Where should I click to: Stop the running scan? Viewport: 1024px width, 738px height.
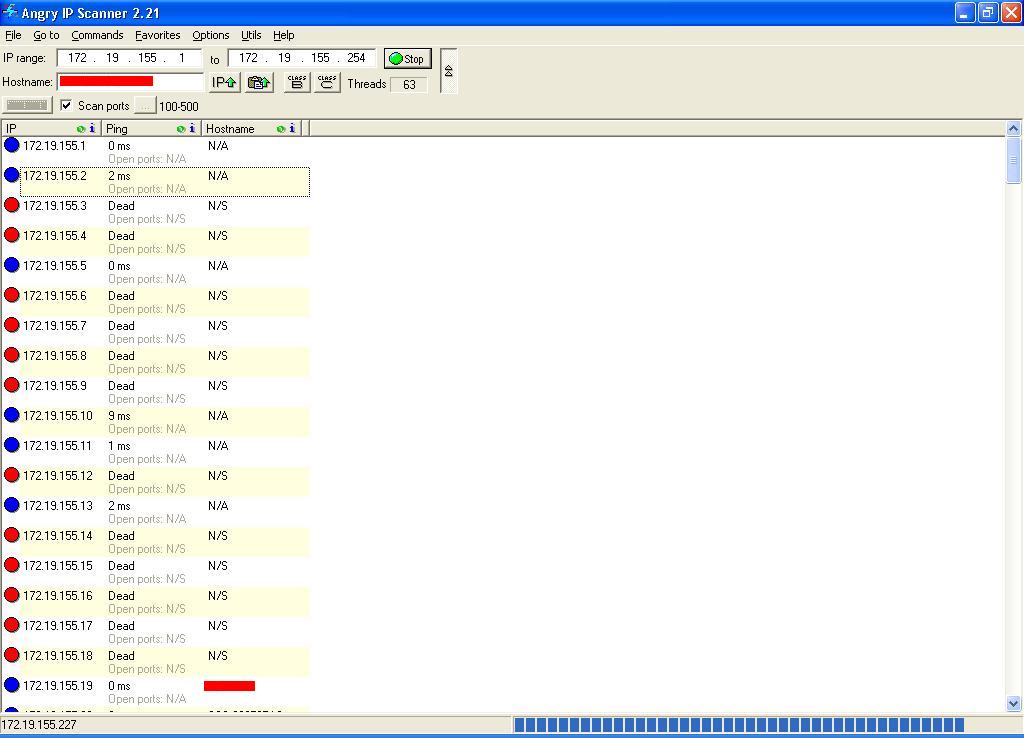pos(408,59)
